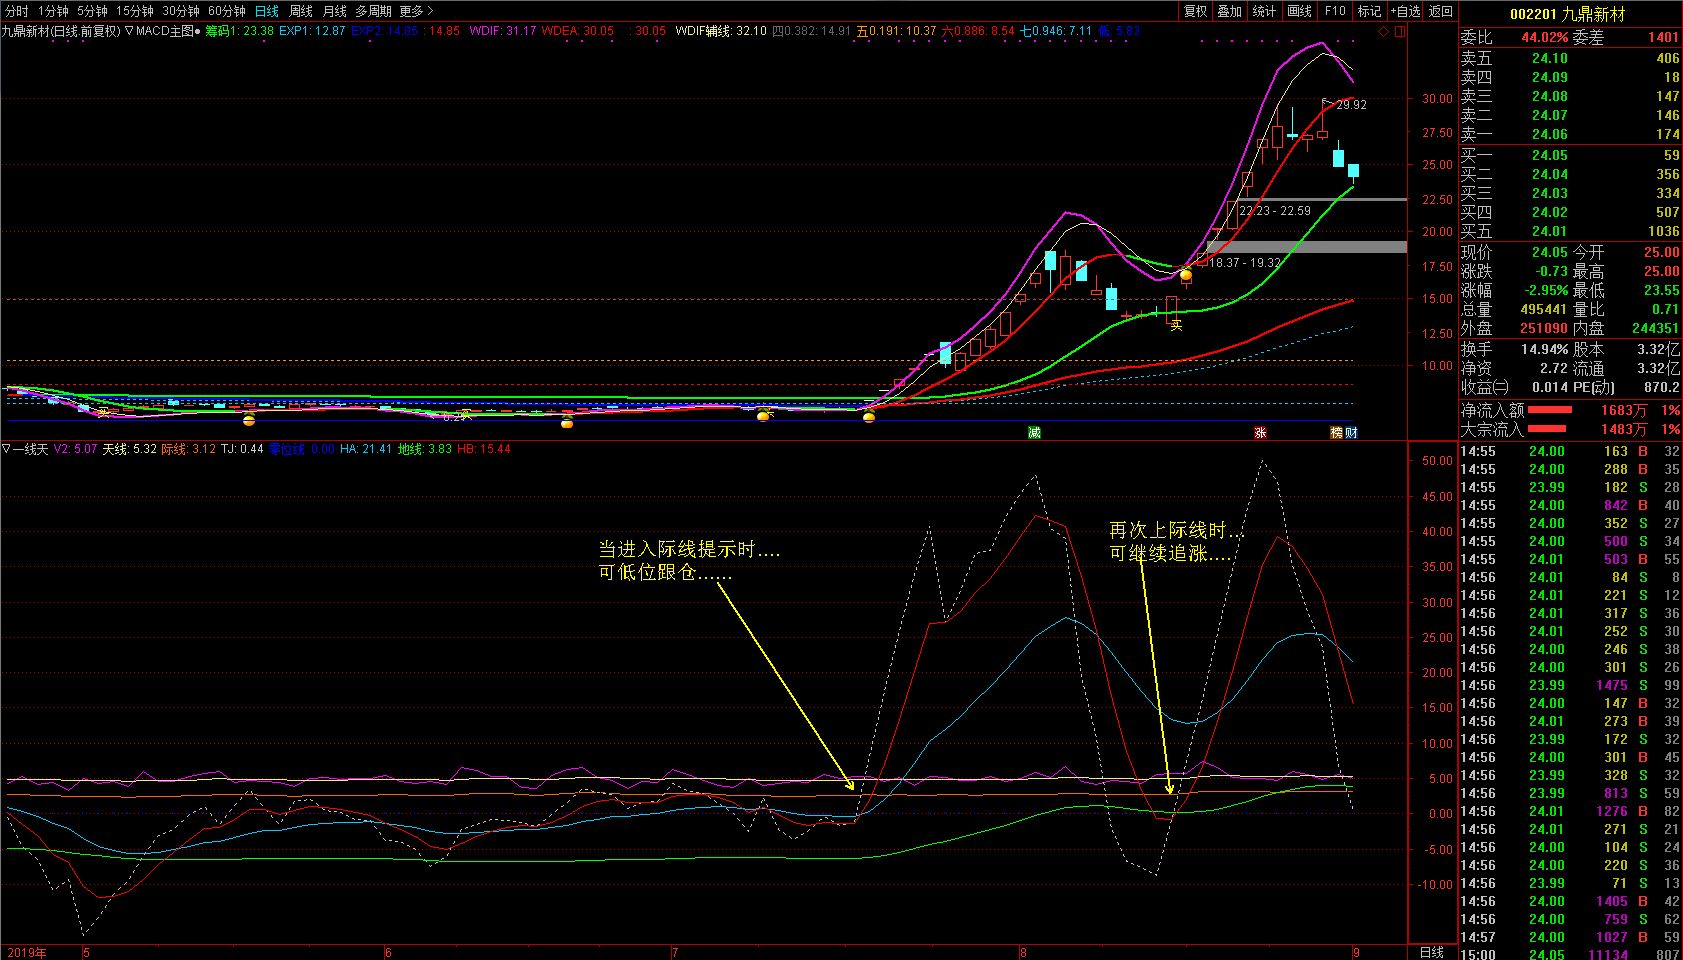Open 一线天 sub-indicator dropdown triangle
The image size is (1683, 960).
6,449
